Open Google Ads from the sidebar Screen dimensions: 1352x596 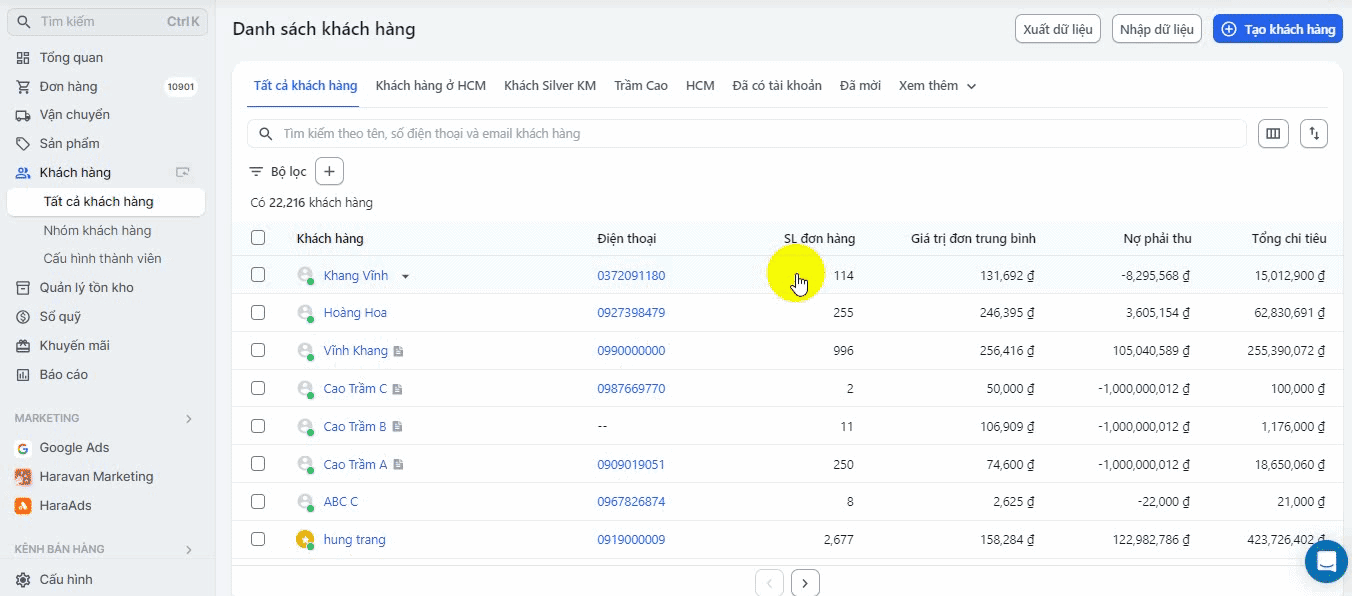pyautogui.click(x=74, y=448)
